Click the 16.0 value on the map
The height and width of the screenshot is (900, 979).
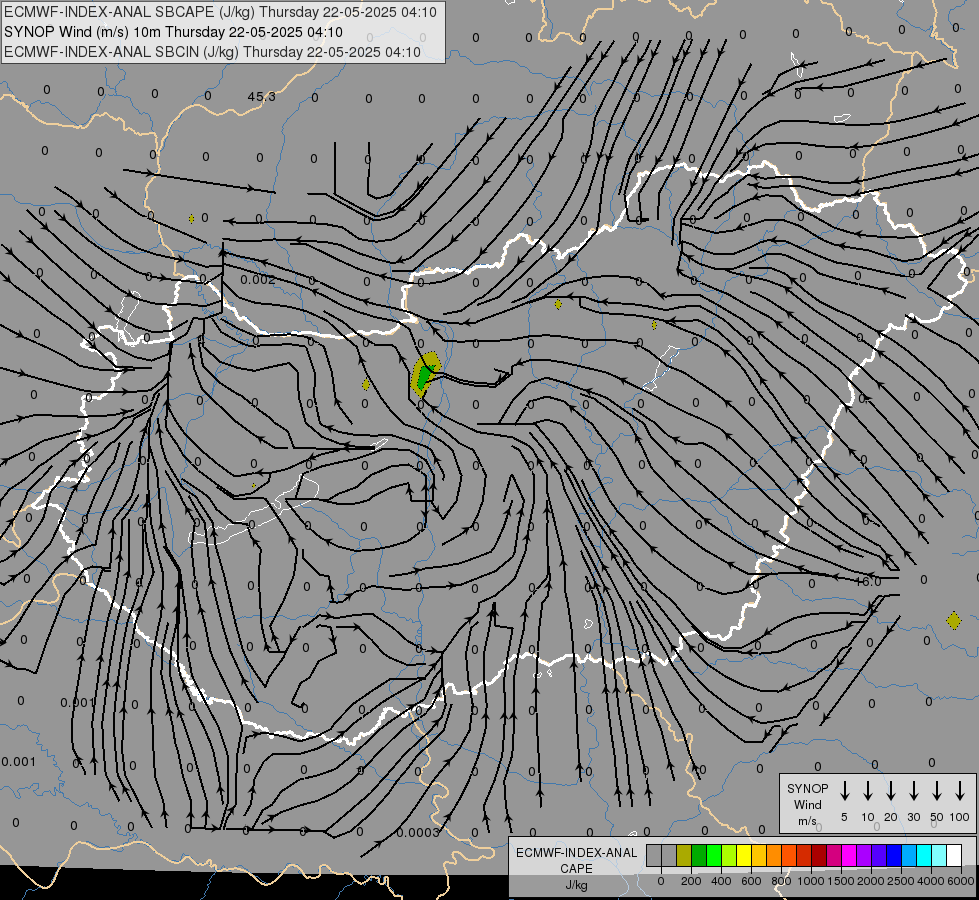point(868,581)
